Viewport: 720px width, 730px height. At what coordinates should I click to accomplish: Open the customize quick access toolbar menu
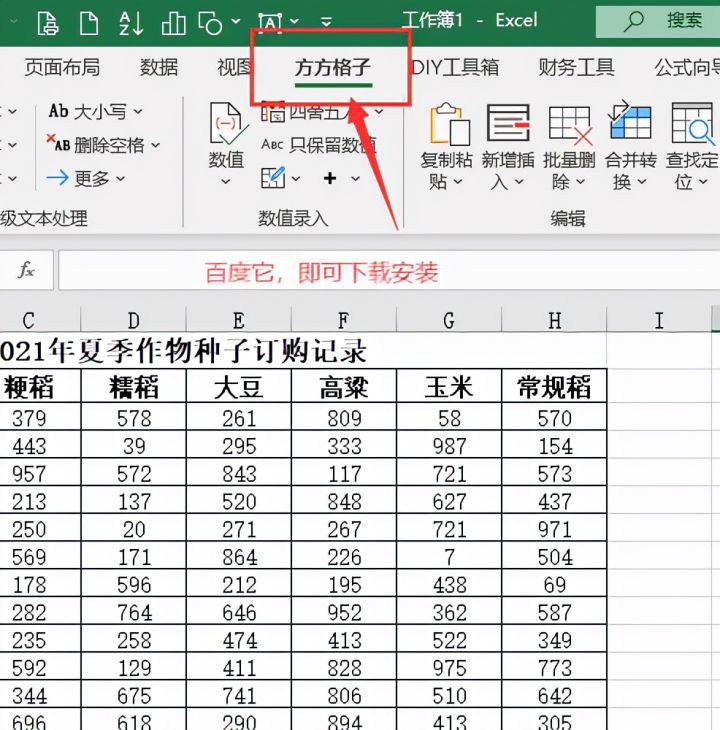pos(327,21)
